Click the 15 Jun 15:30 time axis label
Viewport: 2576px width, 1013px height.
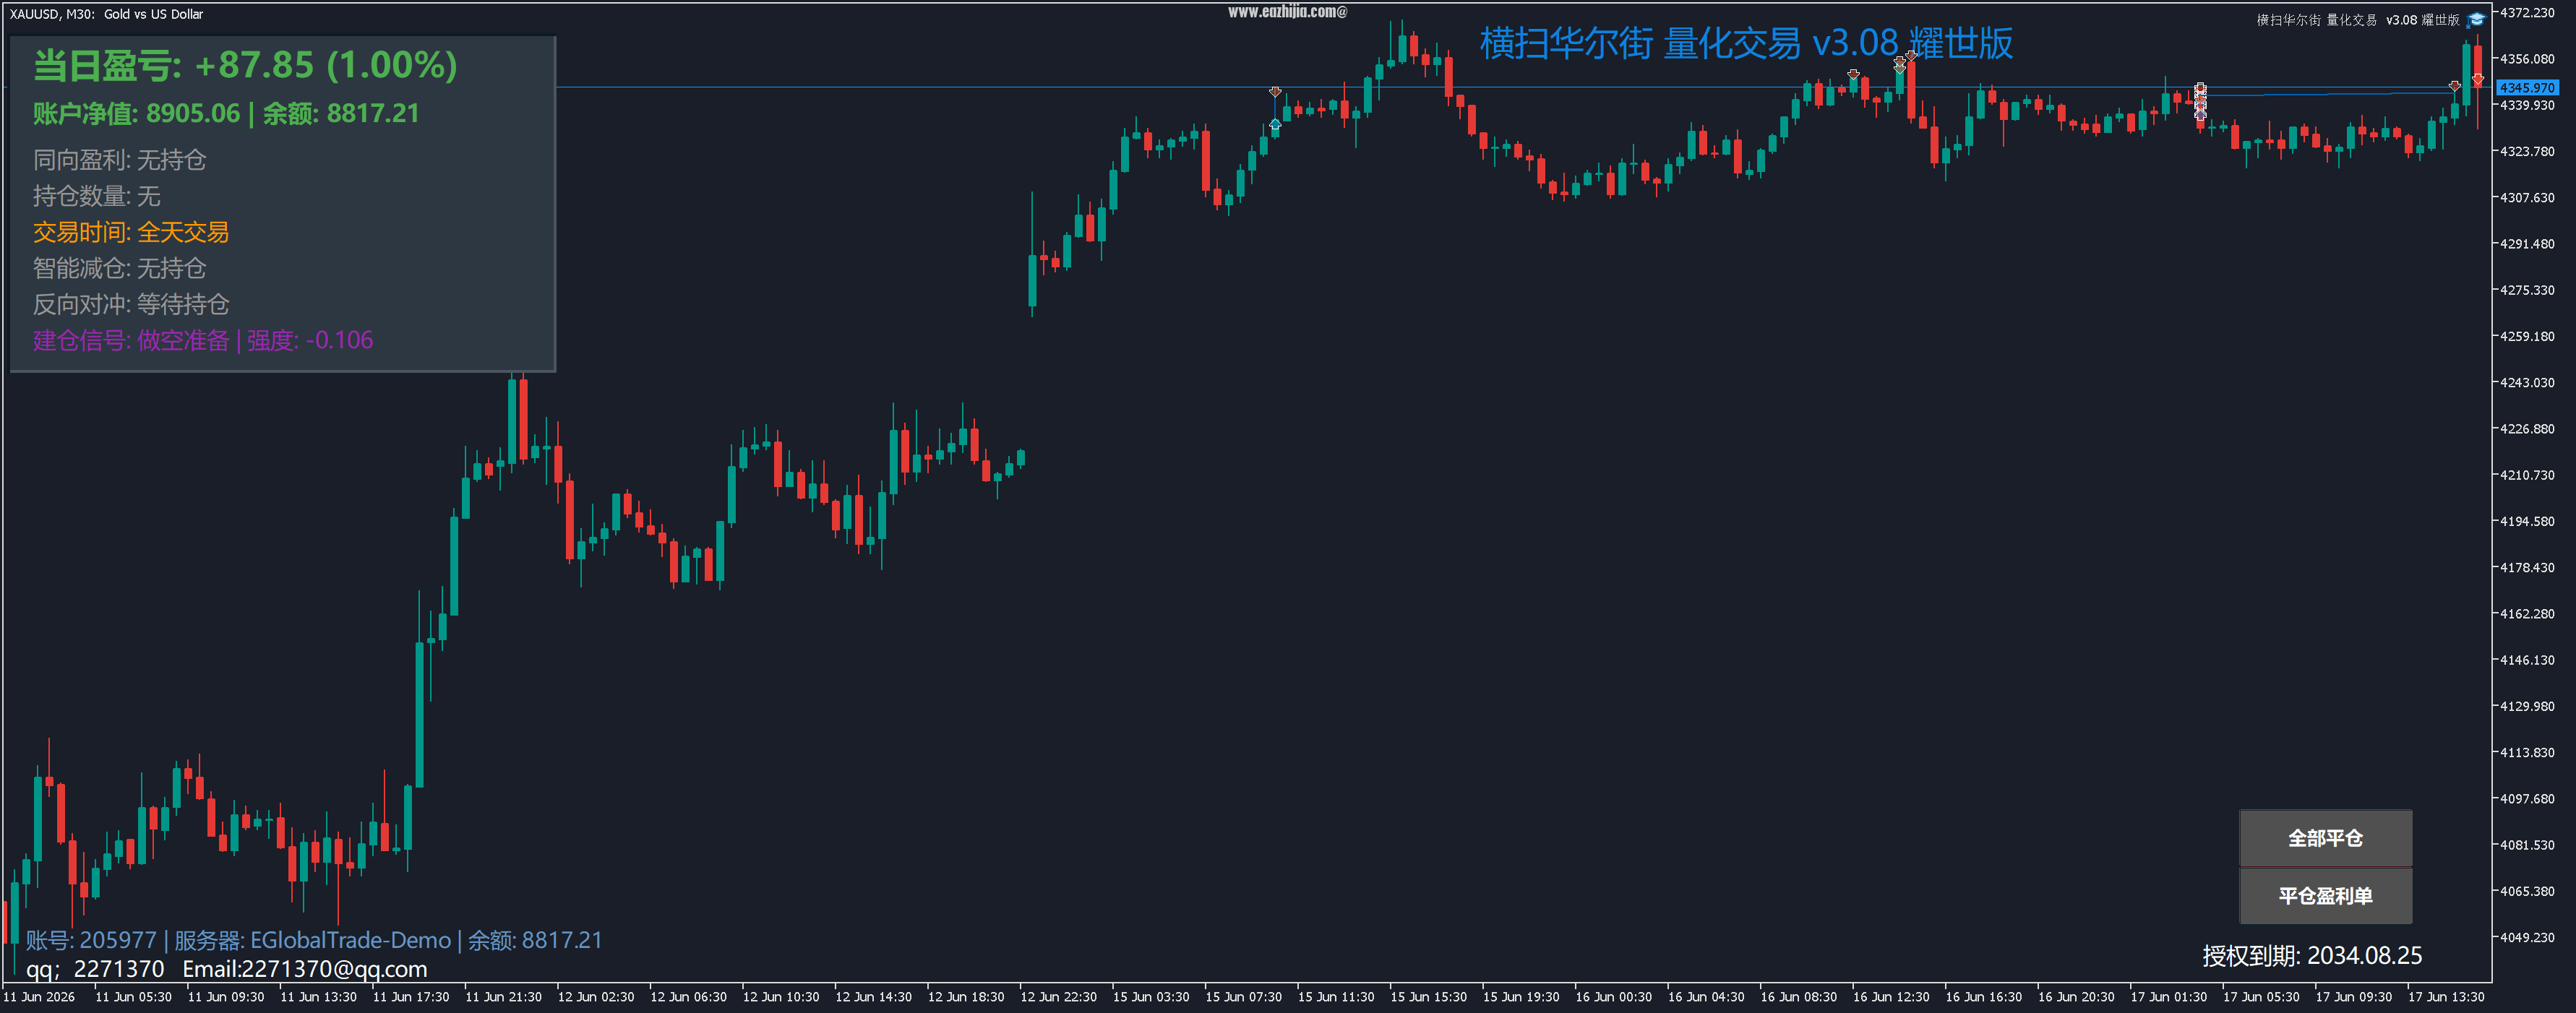[1428, 997]
